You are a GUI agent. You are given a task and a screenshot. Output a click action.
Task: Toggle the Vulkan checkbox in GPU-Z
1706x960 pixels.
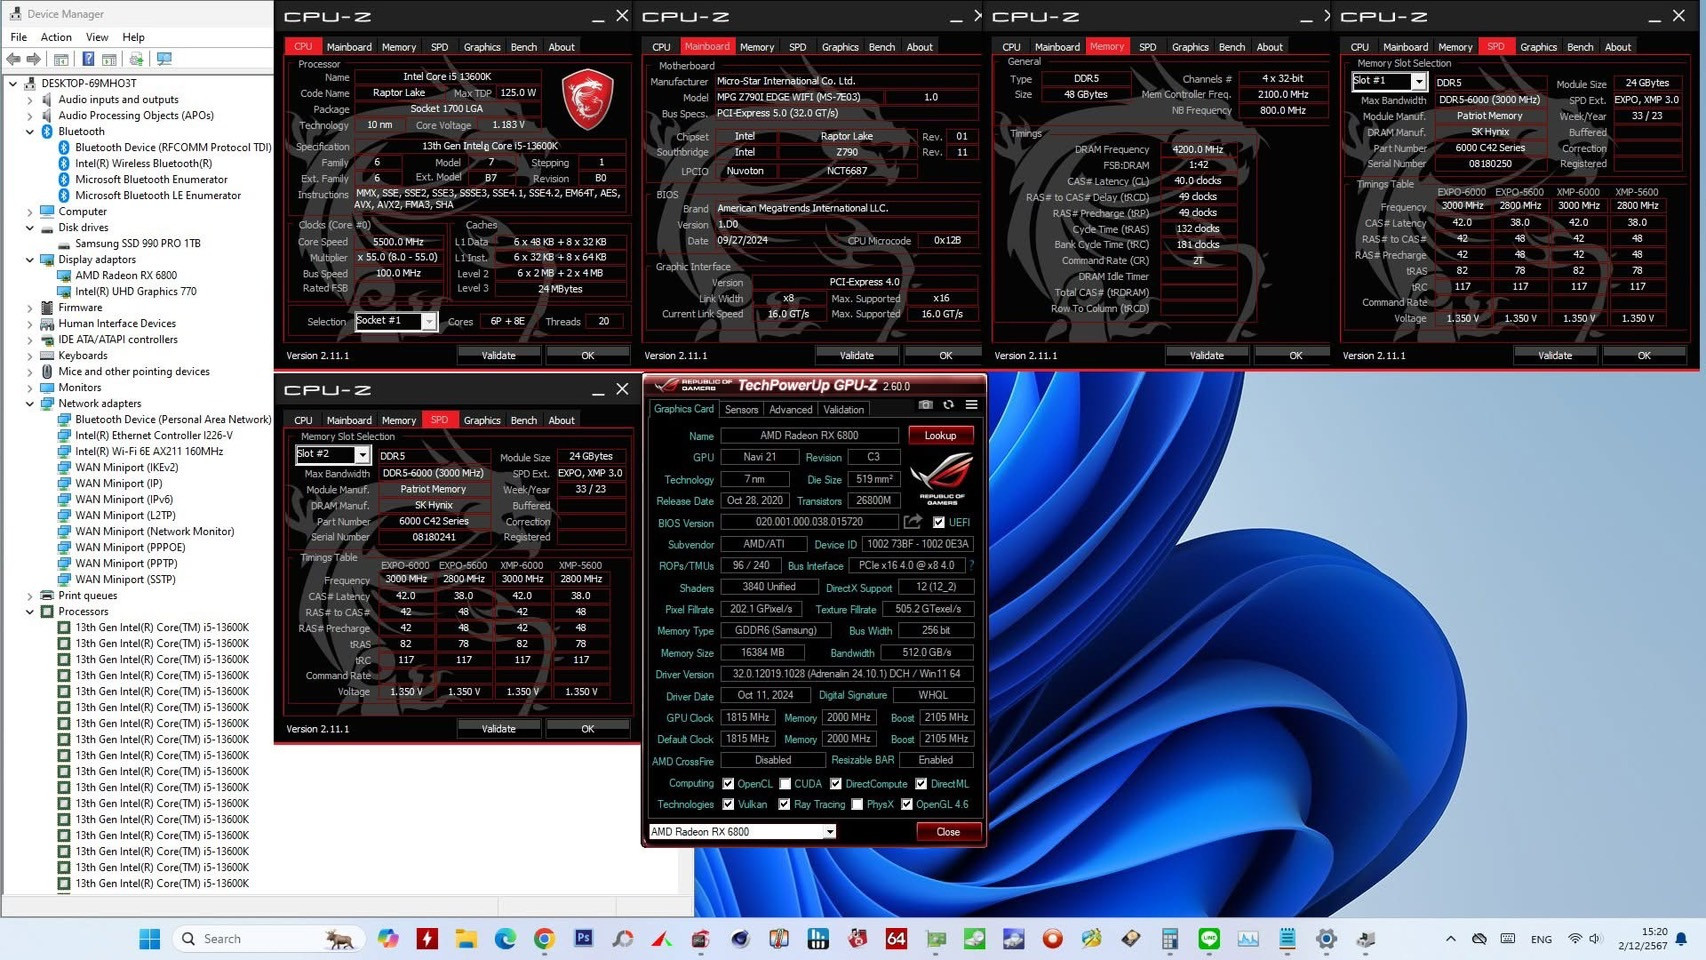pos(728,804)
